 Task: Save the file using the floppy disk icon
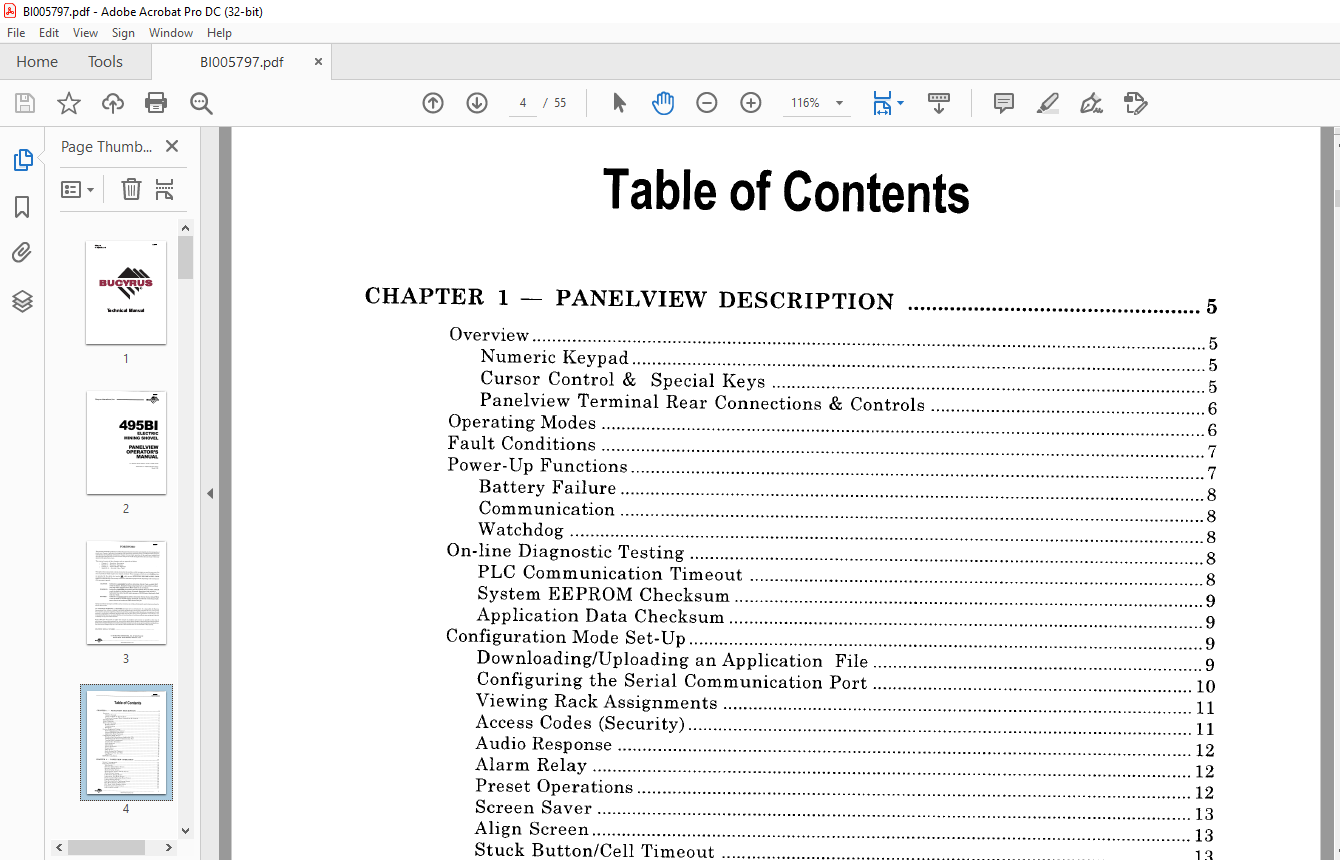(x=25, y=103)
